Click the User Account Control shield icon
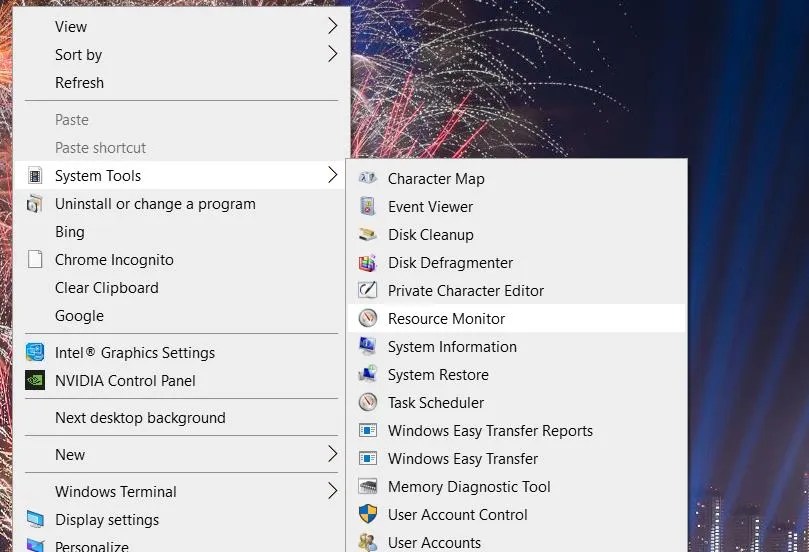Screen dimensions: 809x552 tap(368, 514)
